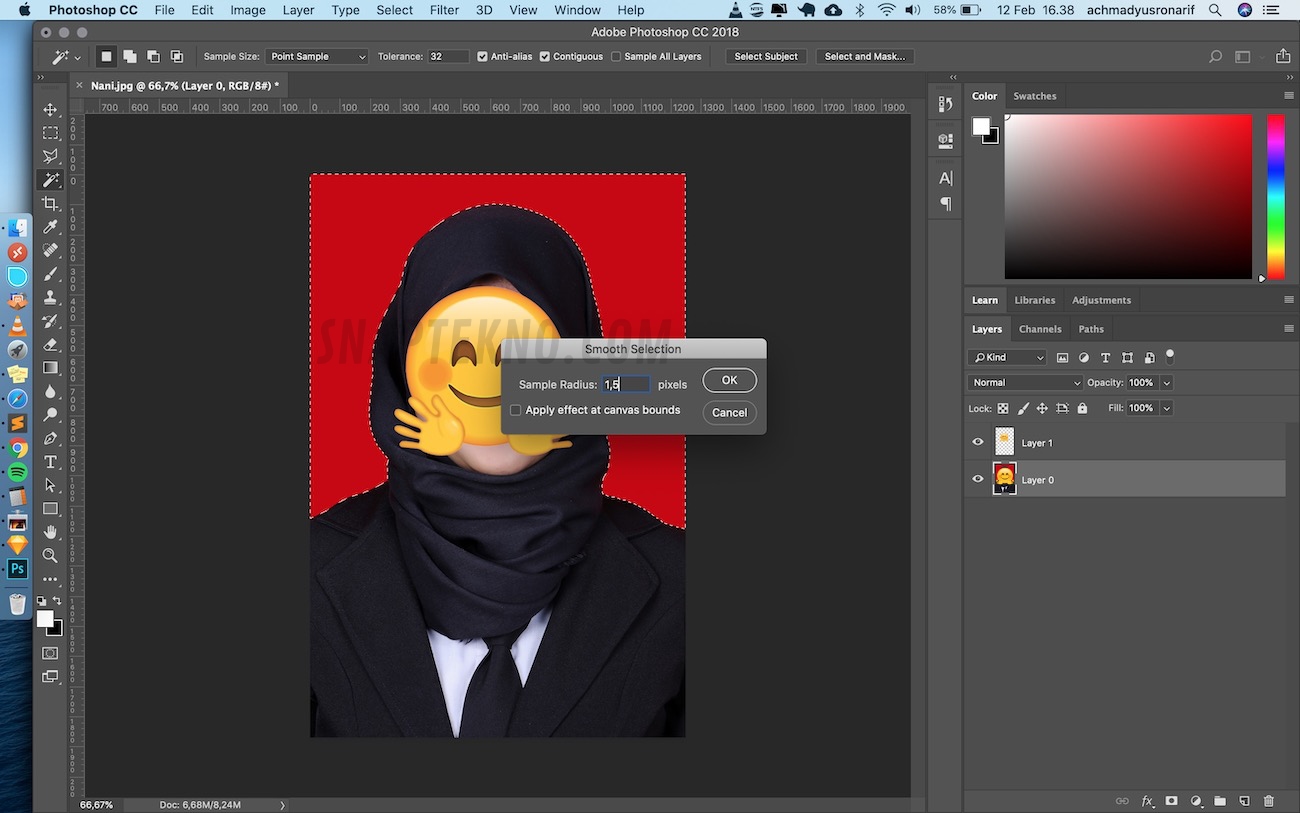Hide Layer 0 visibility eye
1300x813 pixels.
[x=978, y=479]
